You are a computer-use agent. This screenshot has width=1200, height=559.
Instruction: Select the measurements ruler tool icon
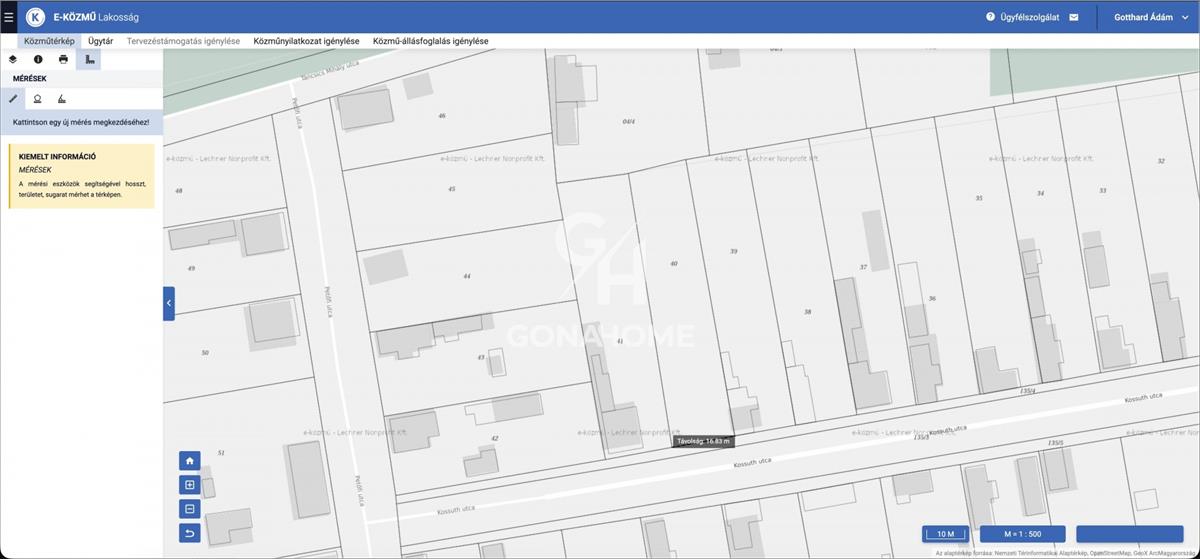(89, 59)
